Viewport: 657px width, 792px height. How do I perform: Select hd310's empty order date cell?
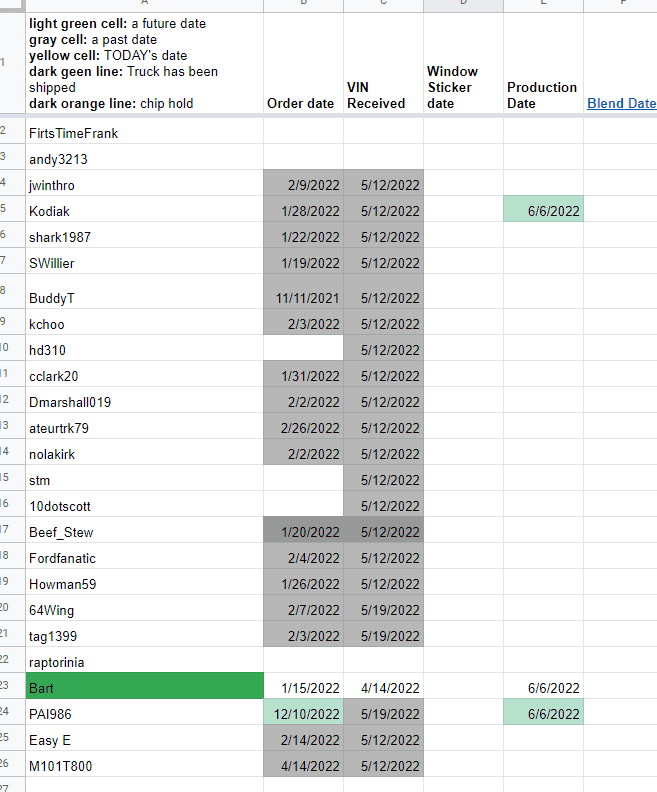[303, 350]
